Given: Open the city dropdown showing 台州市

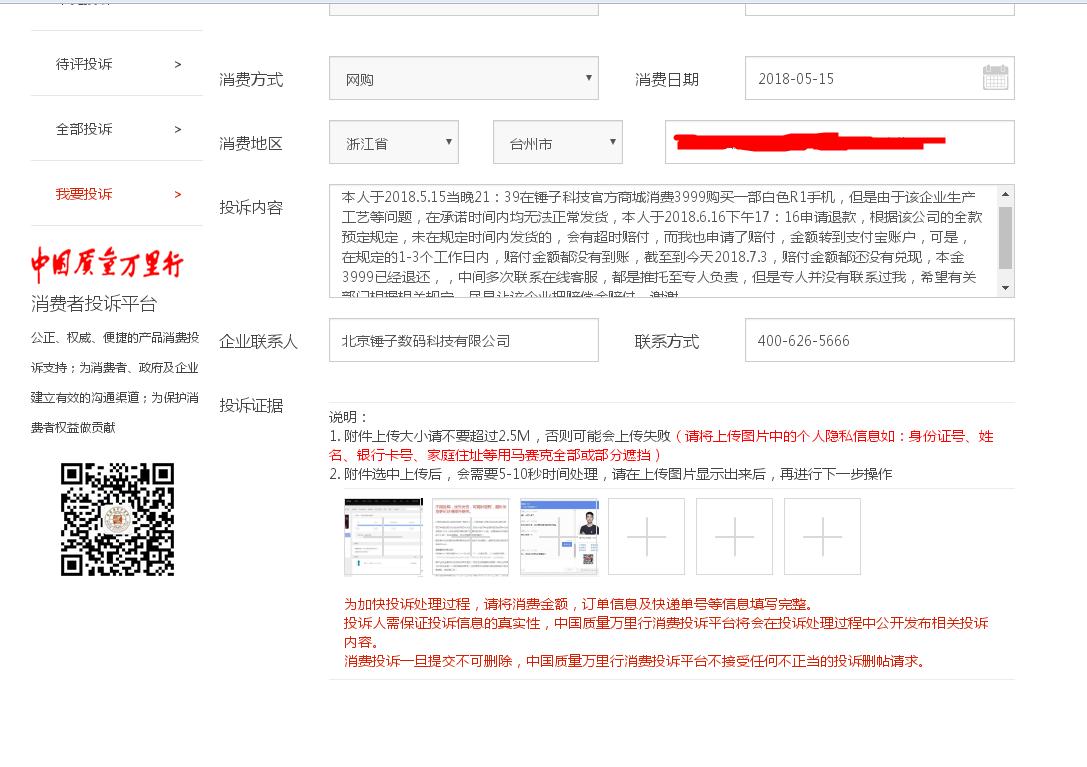Looking at the screenshot, I should pos(558,142).
